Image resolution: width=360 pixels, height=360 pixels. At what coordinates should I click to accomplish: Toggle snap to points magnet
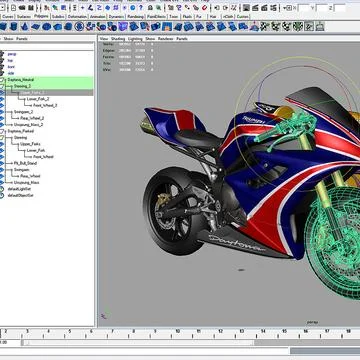[x=187, y=7]
